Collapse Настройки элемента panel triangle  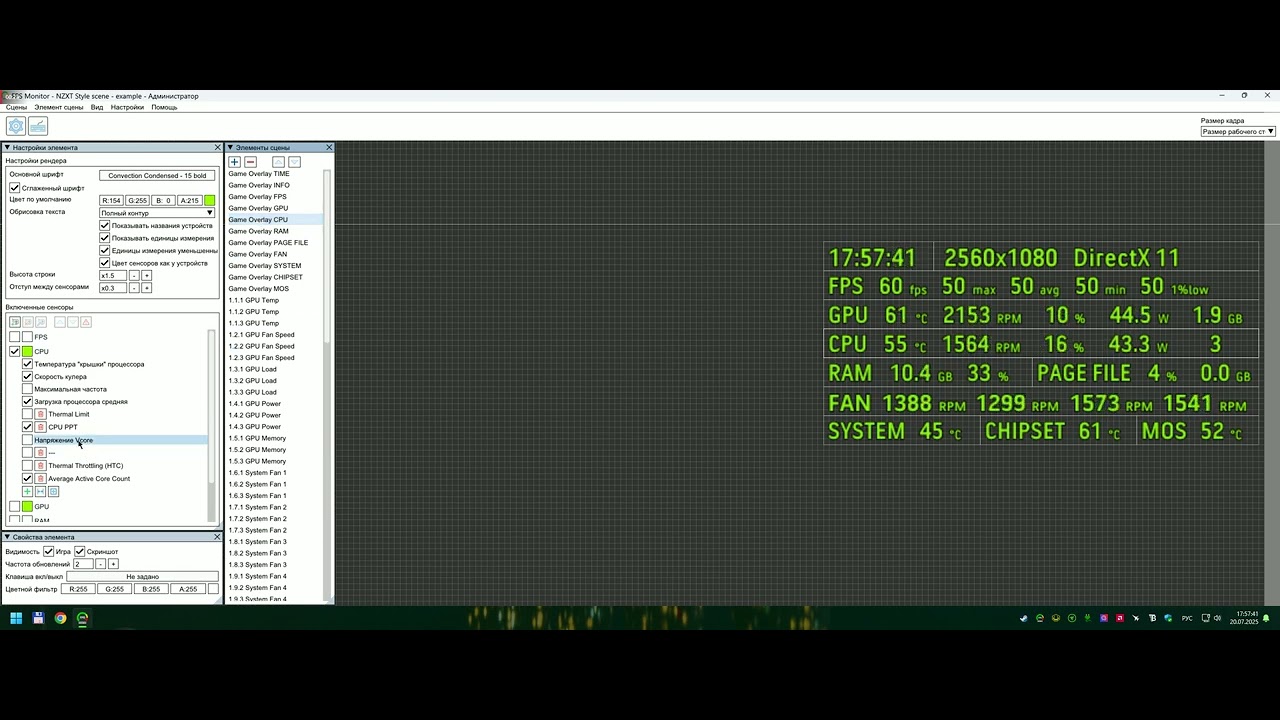point(7,148)
